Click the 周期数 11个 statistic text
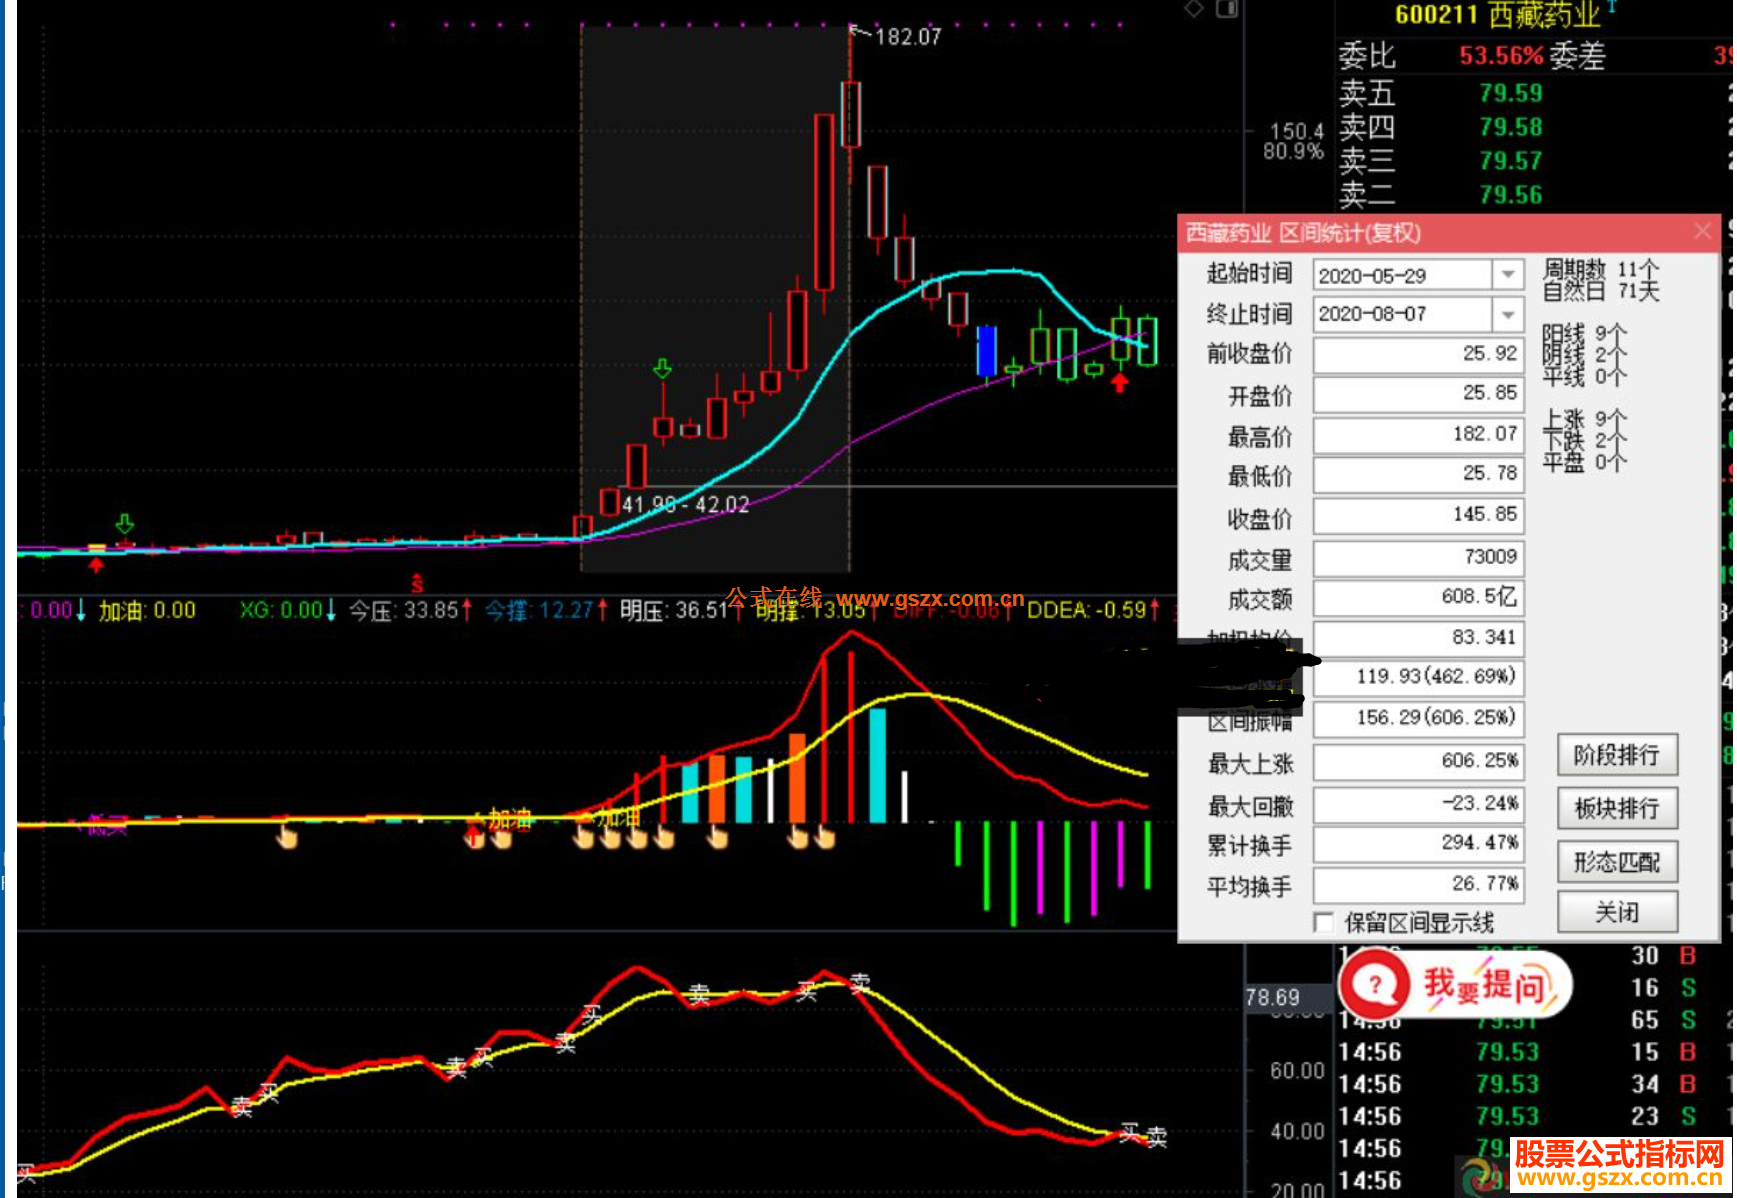This screenshot has height=1198, width=1737. pos(1600,269)
